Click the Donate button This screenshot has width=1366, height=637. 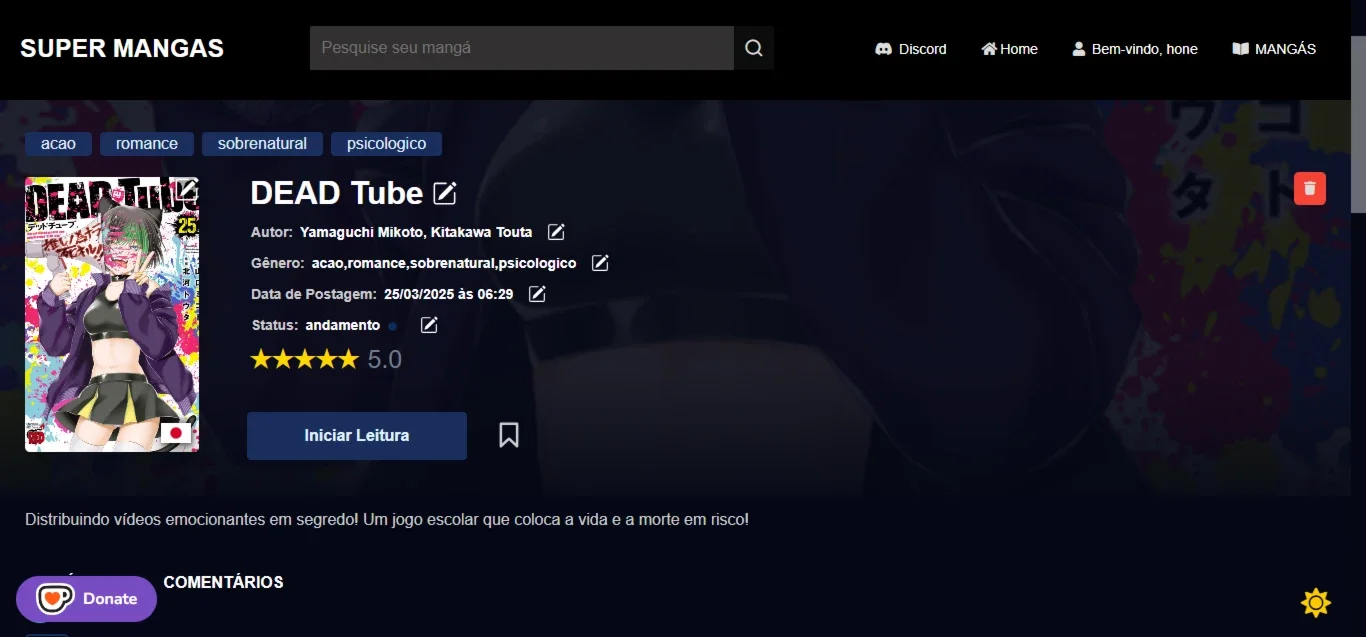(x=87, y=598)
